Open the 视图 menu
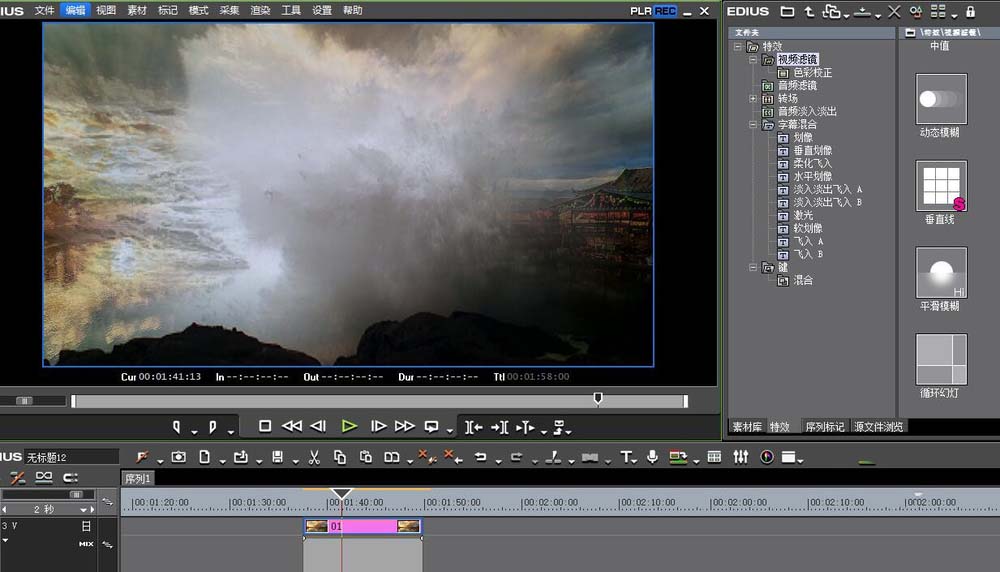Screen dimensions: 1000x572 (106, 10)
